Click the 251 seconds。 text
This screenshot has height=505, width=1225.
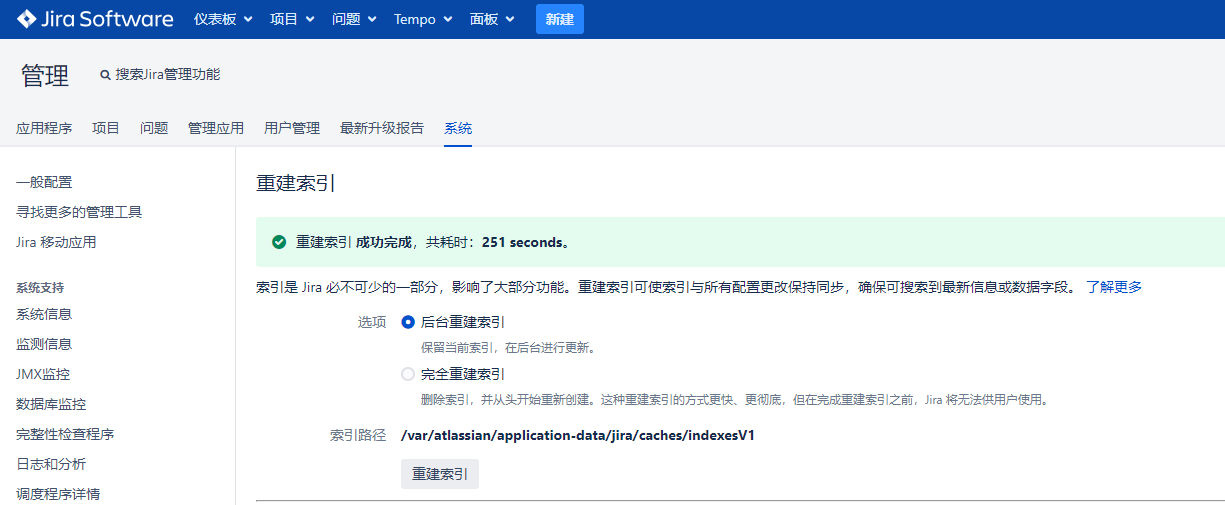point(526,242)
